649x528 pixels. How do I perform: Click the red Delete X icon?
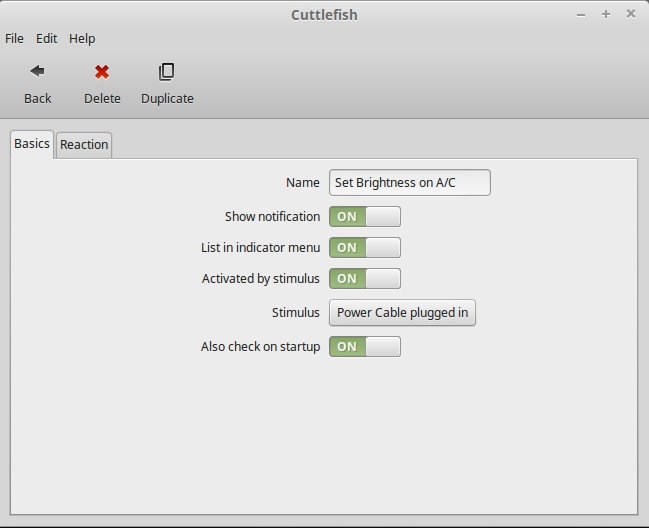[x=102, y=72]
